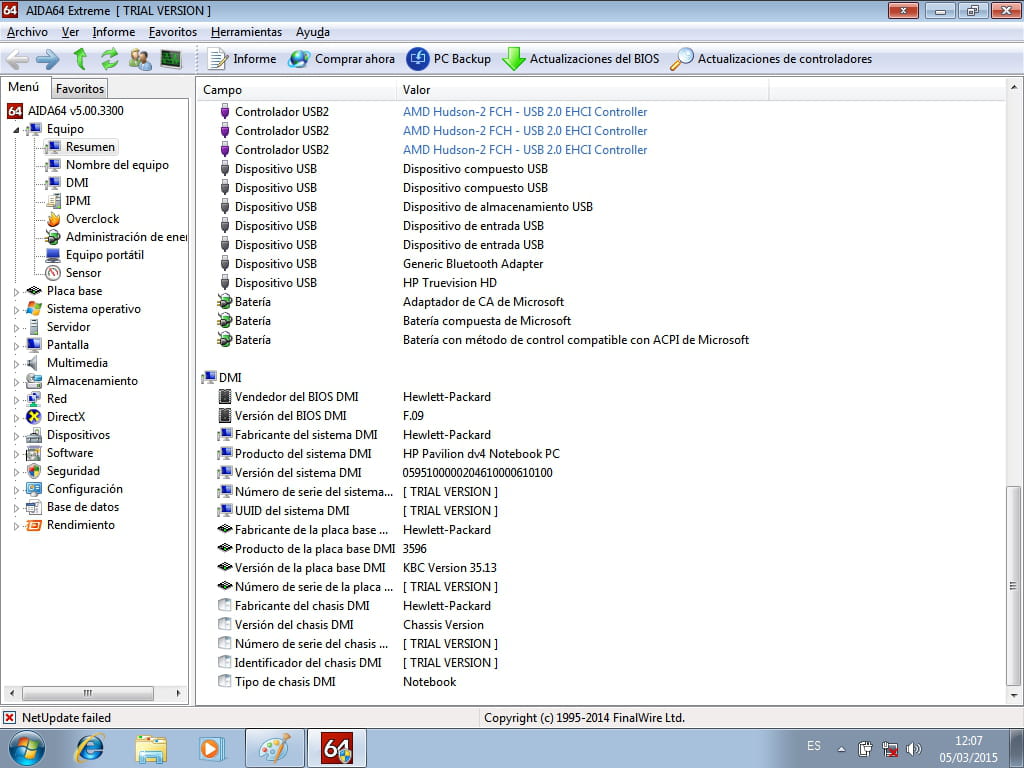Click the sidebar horizontal scroll right arrow
Viewport: 1024px width, 768px height.
pyautogui.click(x=178, y=693)
